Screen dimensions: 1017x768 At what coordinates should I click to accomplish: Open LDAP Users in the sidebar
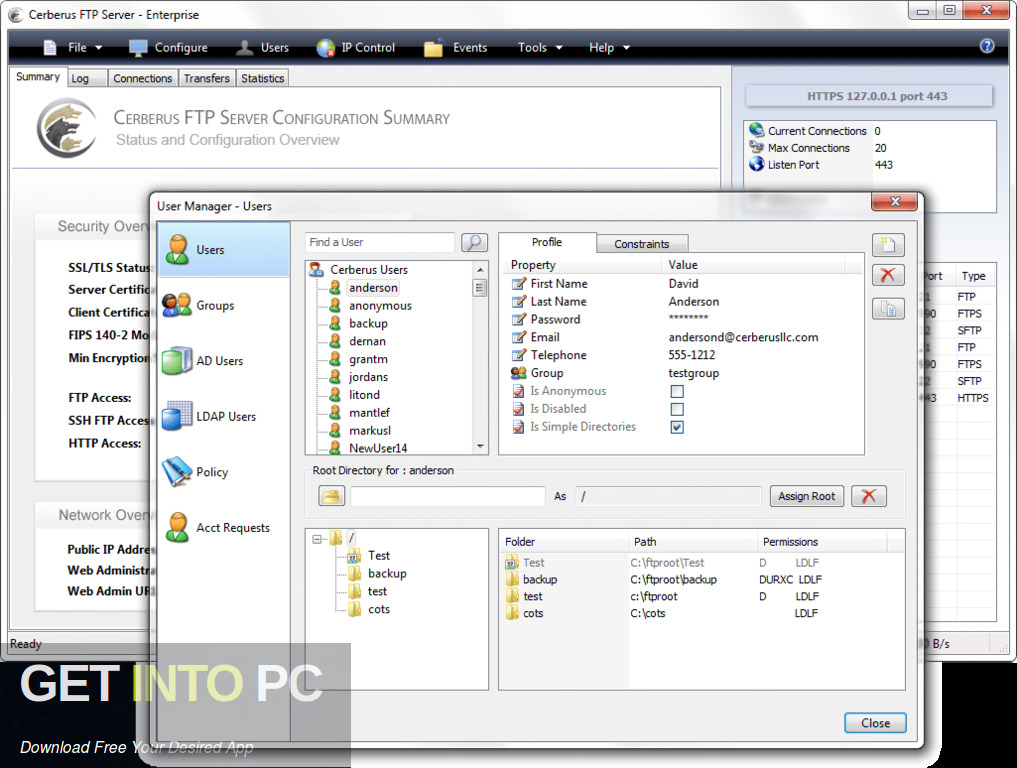coord(224,416)
